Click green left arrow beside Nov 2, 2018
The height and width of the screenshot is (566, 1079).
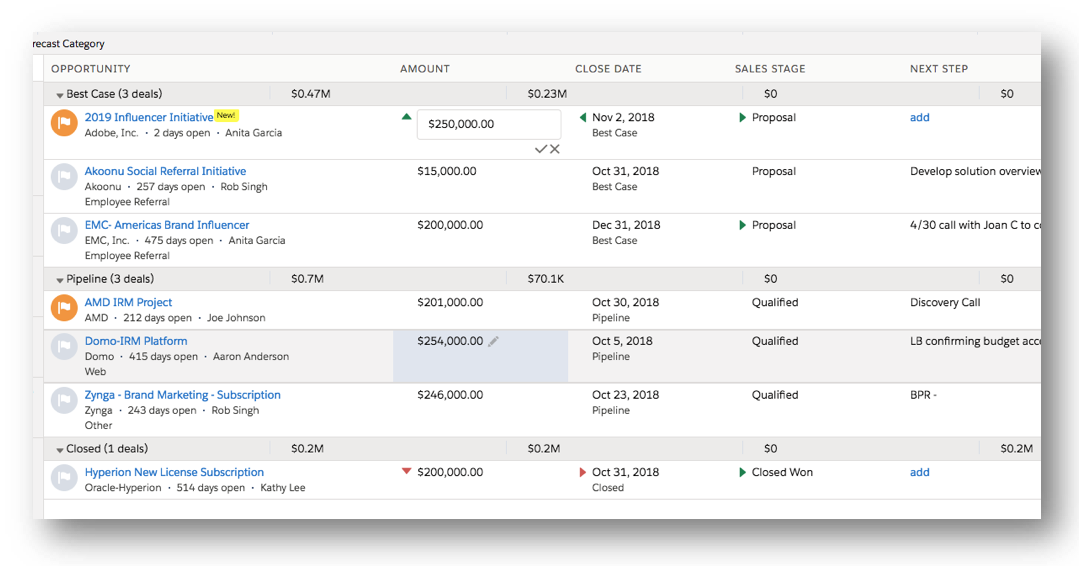click(583, 117)
